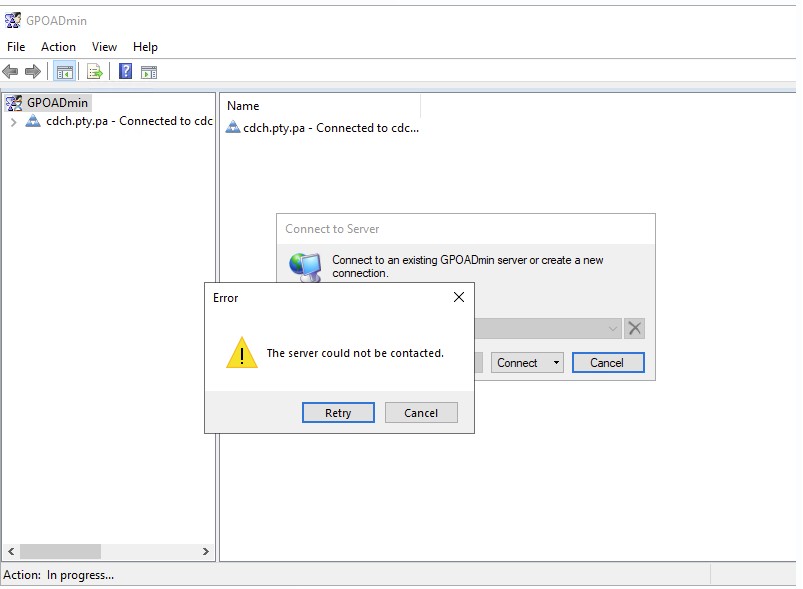Toggle the Show/Hide Console Tree icon

pos(64,71)
